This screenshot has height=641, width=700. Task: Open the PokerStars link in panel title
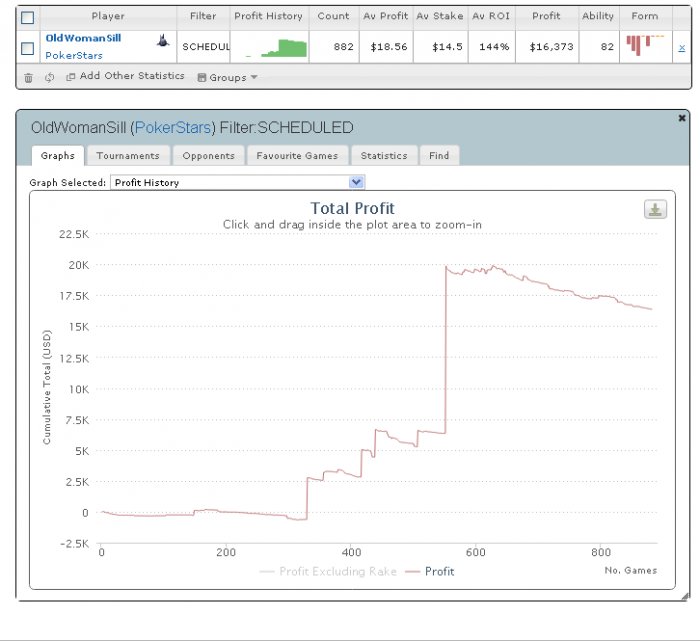click(172, 128)
